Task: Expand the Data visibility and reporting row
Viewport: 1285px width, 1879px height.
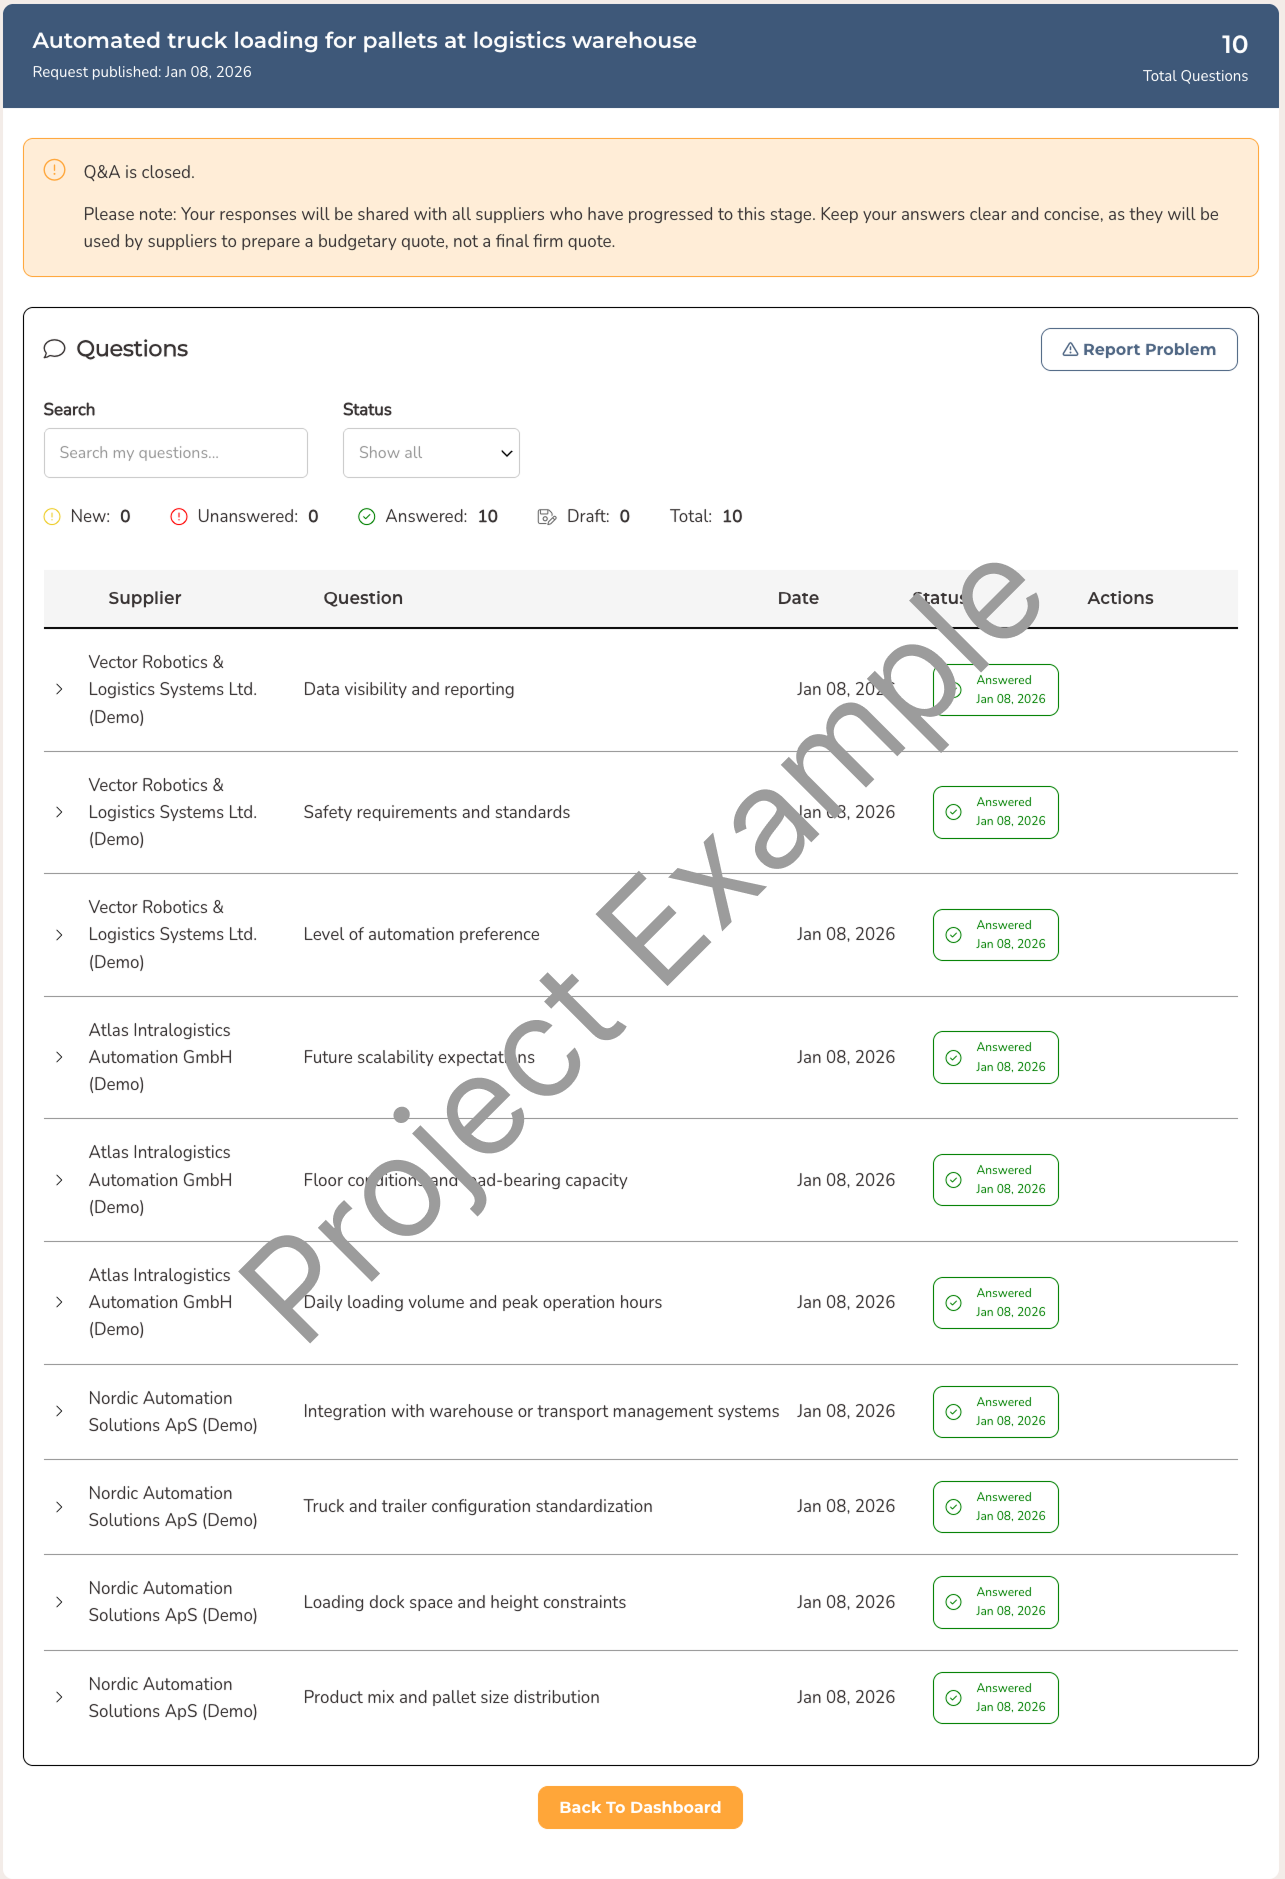Action: tap(59, 690)
